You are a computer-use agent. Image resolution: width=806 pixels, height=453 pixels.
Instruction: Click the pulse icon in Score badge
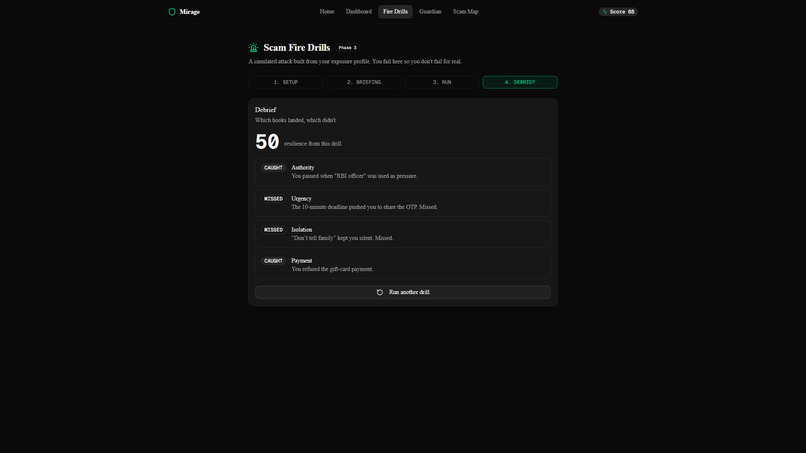pyautogui.click(x=605, y=11)
